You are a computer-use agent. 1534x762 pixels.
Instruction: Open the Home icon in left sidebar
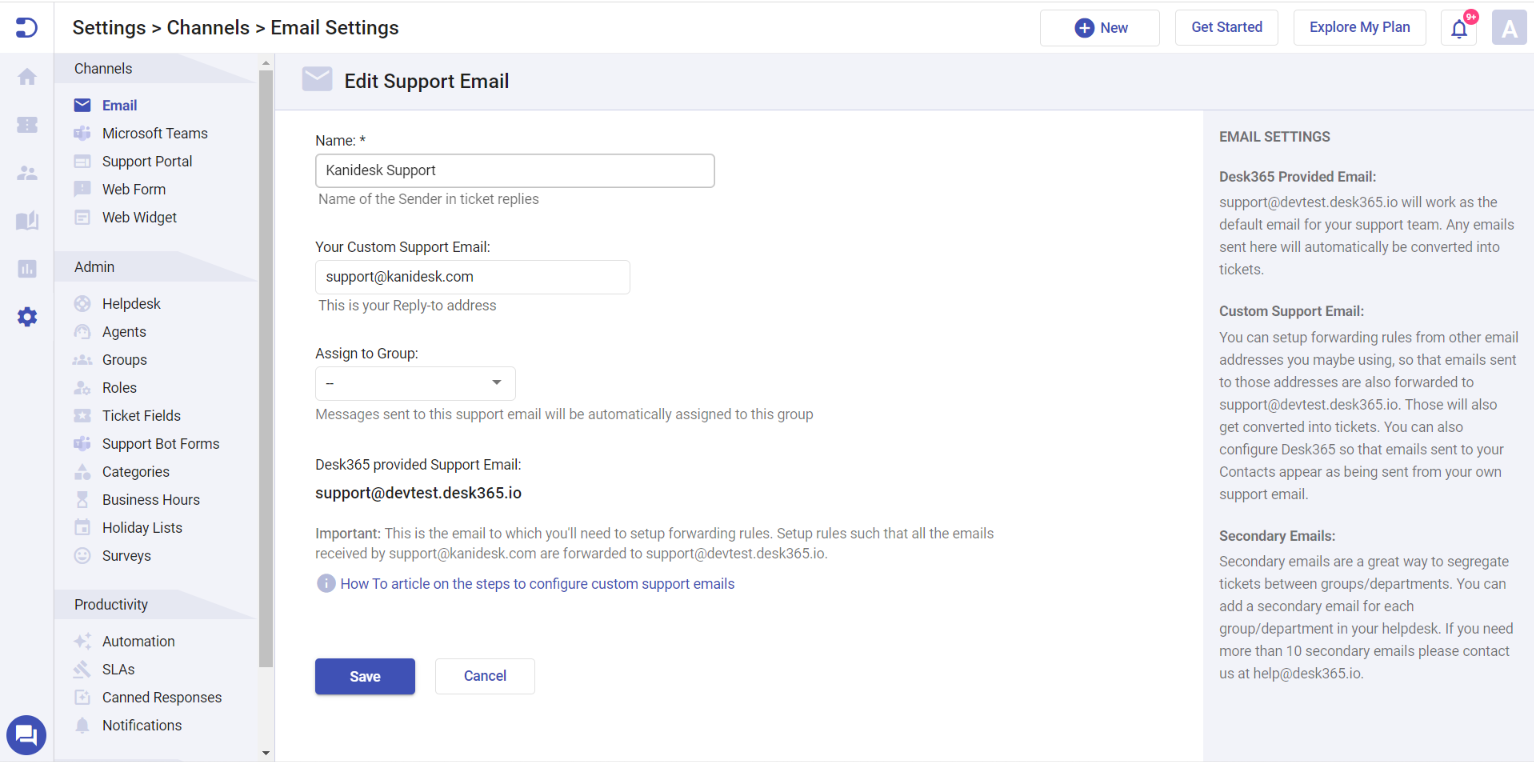tap(26, 76)
